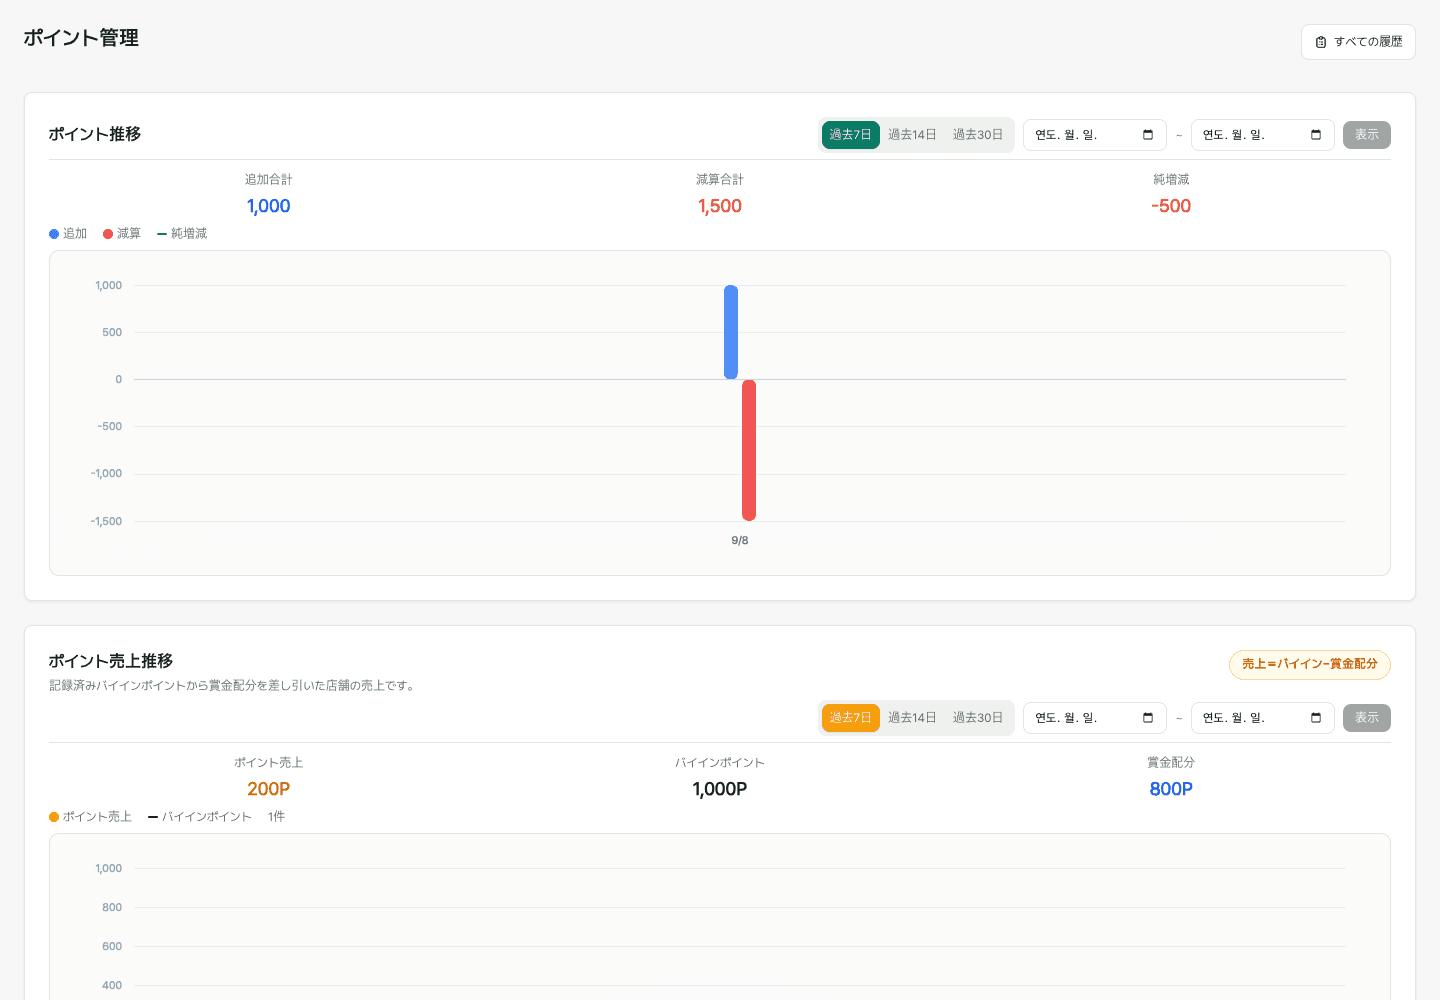Screen dimensions: 1440x1000
Task: Click start date field in ポイント売上推移
Action: point(1094,718)
